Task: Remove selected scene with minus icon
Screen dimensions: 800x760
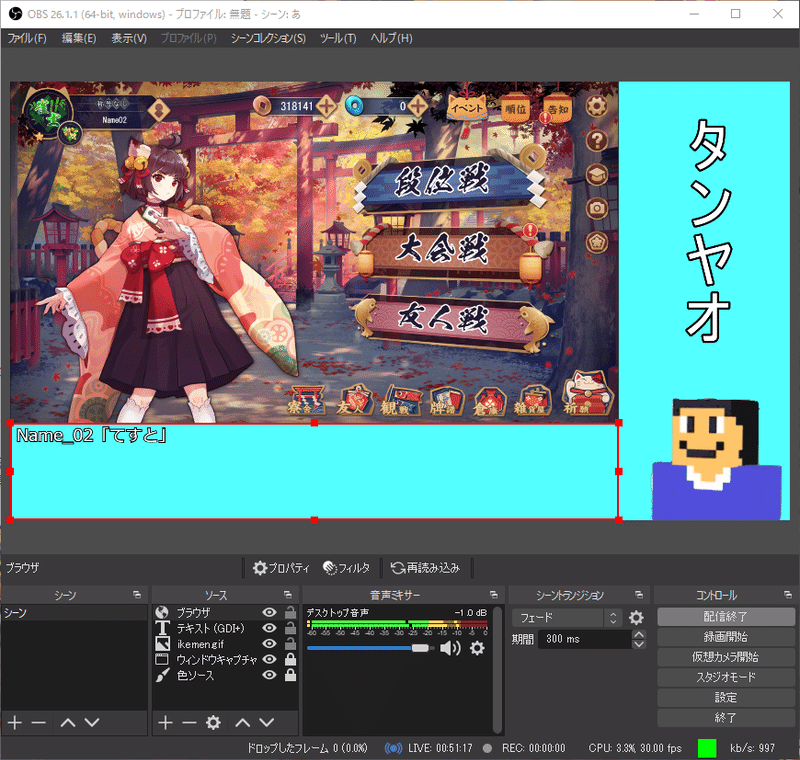Action: coord(38,722)
